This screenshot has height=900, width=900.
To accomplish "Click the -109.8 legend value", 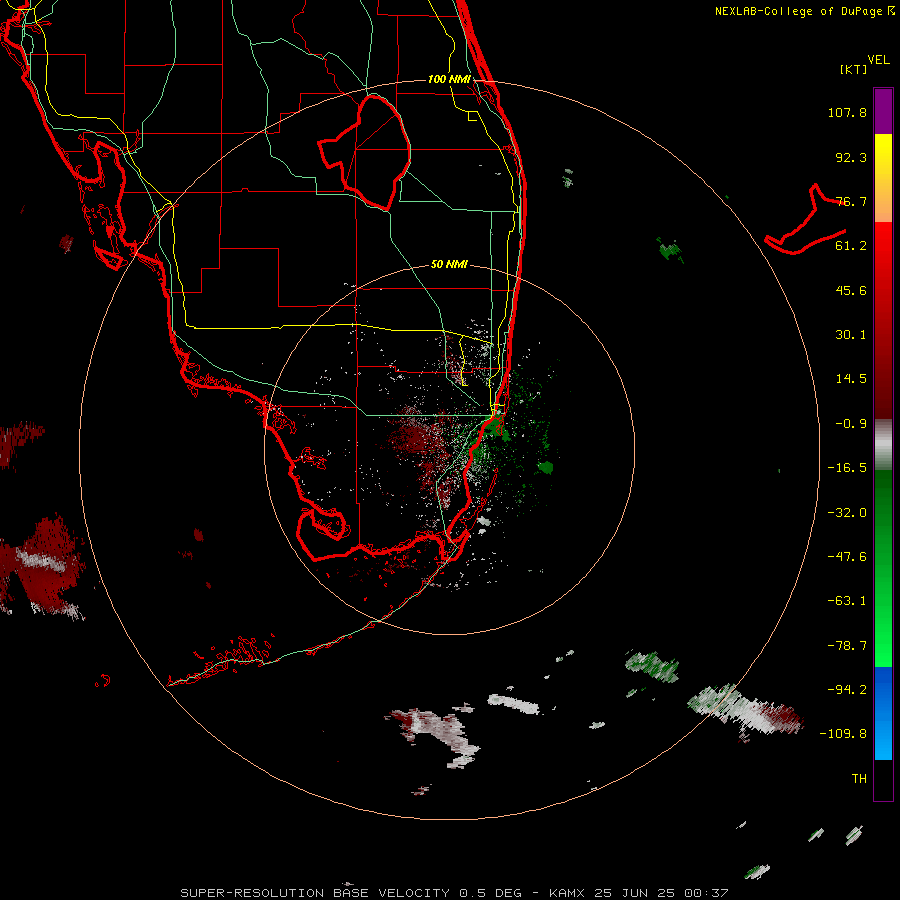I will pos(843,734).
